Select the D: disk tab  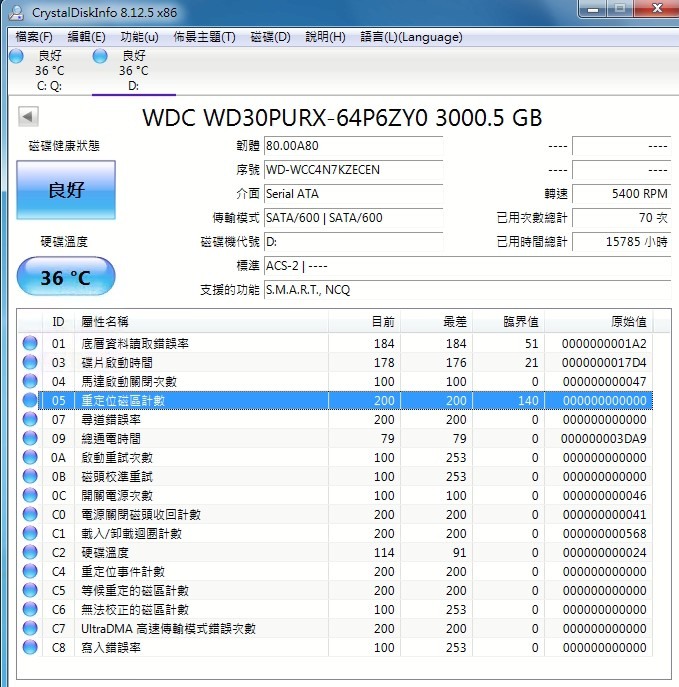pyautogui.click(x=134, y=71)
